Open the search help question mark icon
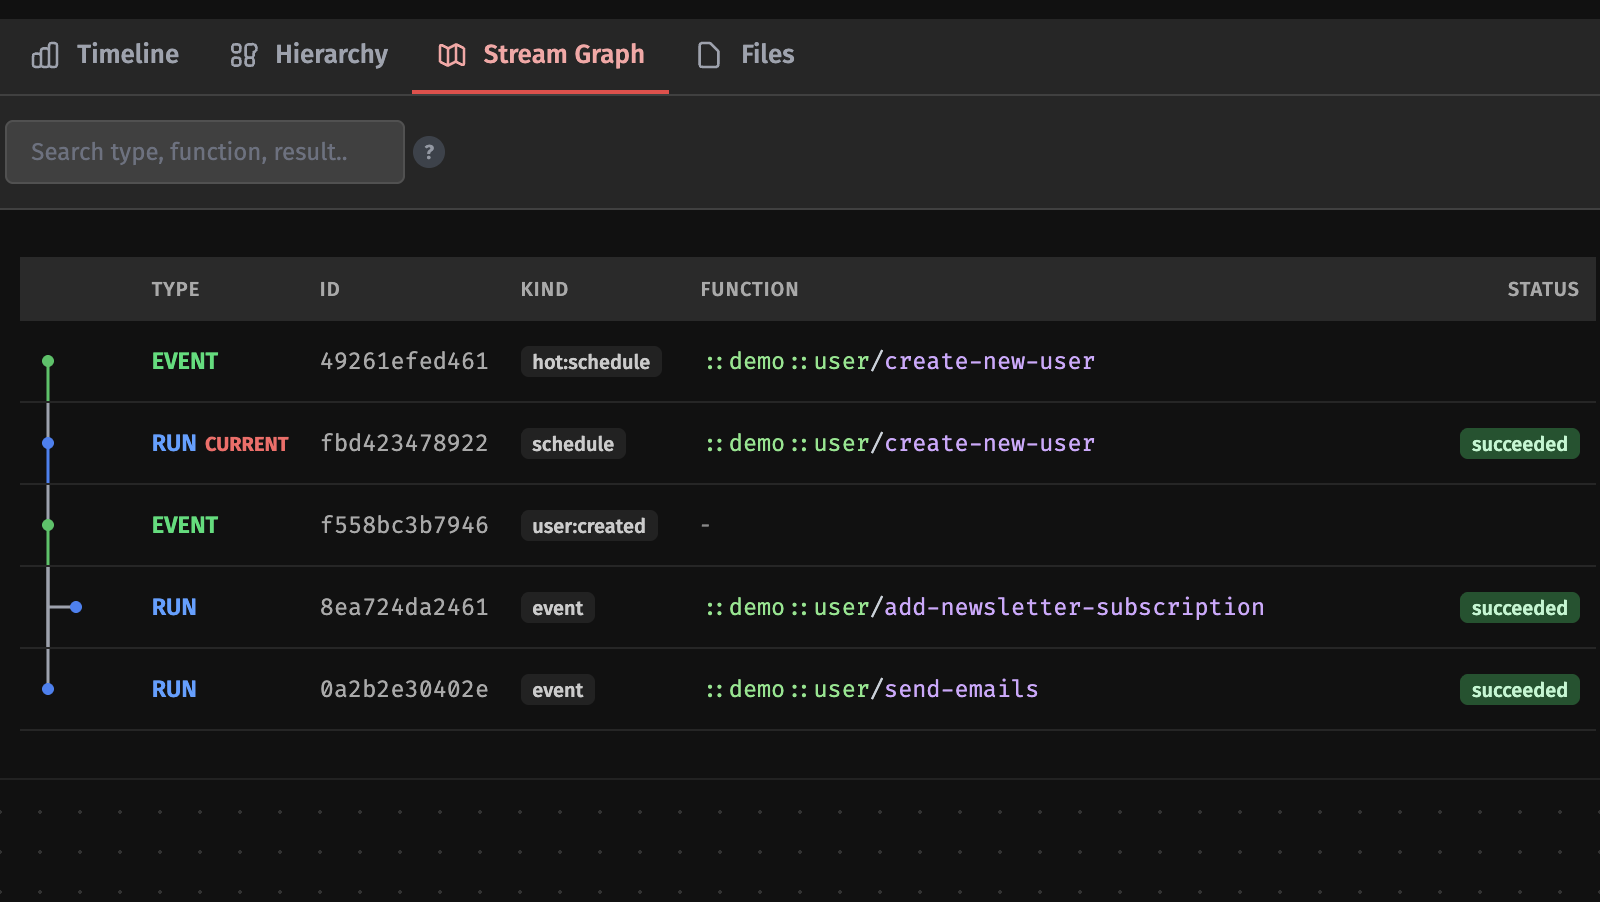Screen dimensions: 1600x902 429,151
